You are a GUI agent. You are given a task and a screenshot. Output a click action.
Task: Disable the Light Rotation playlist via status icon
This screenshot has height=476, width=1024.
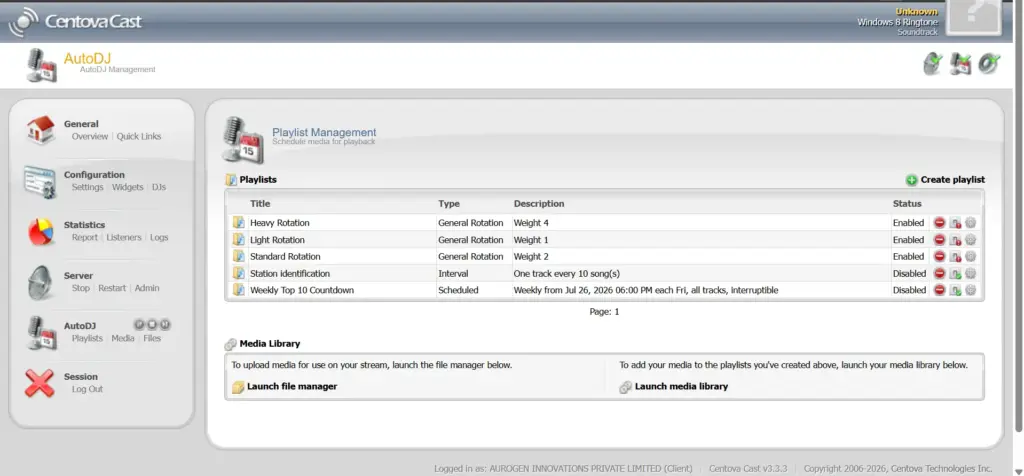(x=955, y=240)
